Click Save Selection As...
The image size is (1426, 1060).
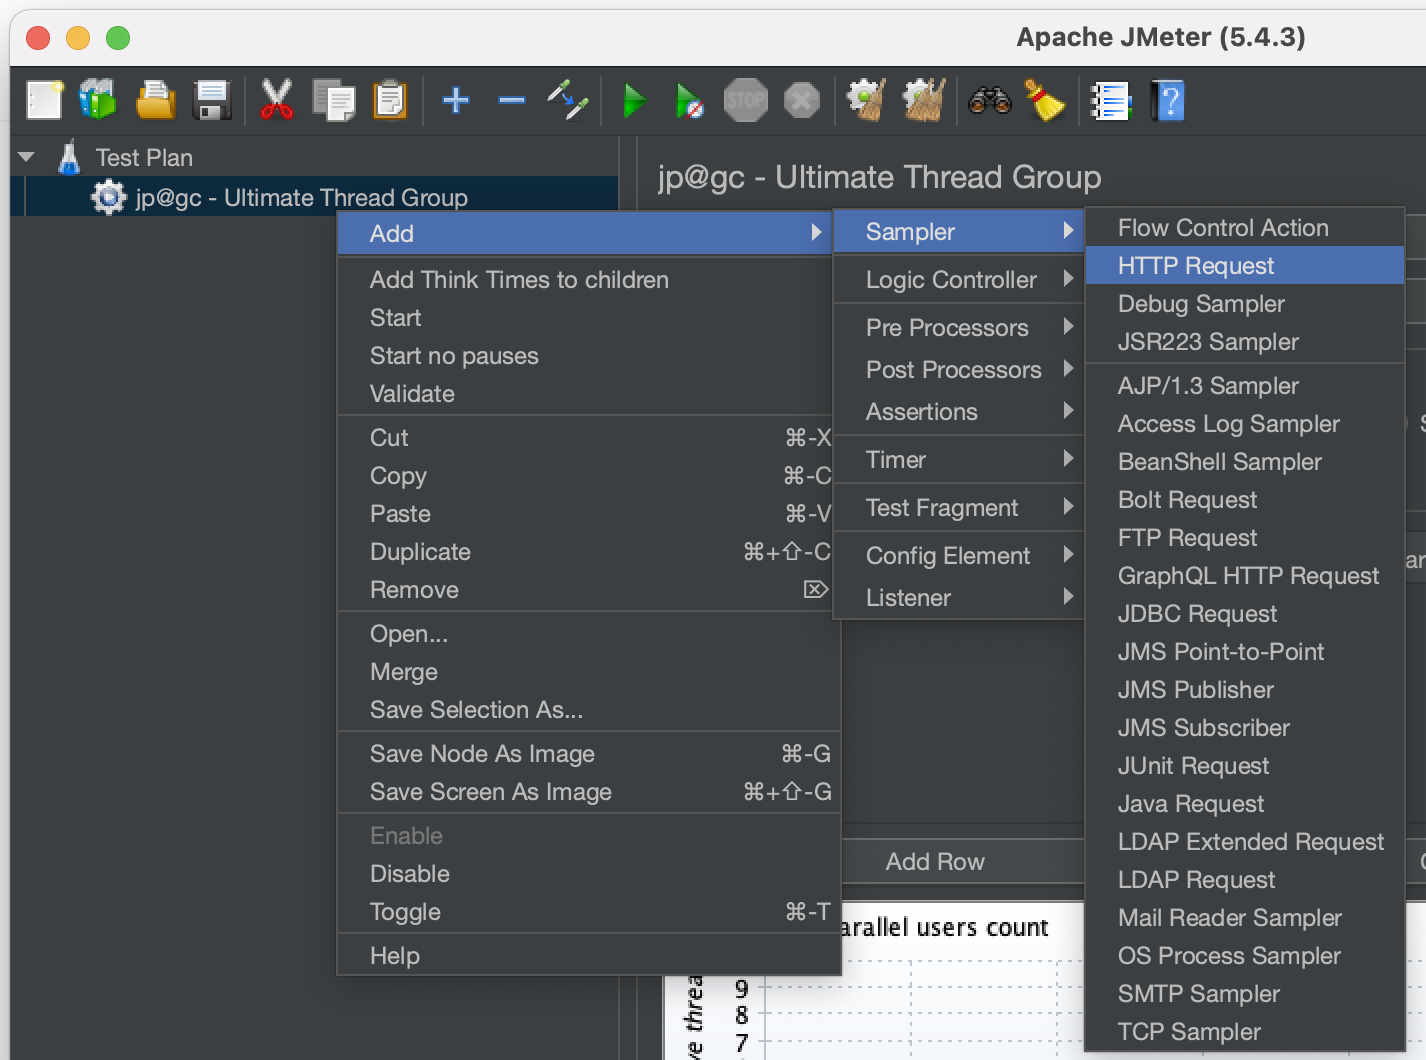point(588,710)
